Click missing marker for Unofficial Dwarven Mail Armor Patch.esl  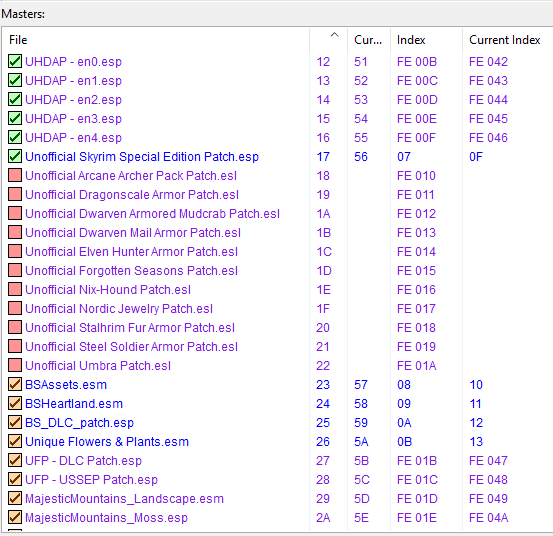15,232
